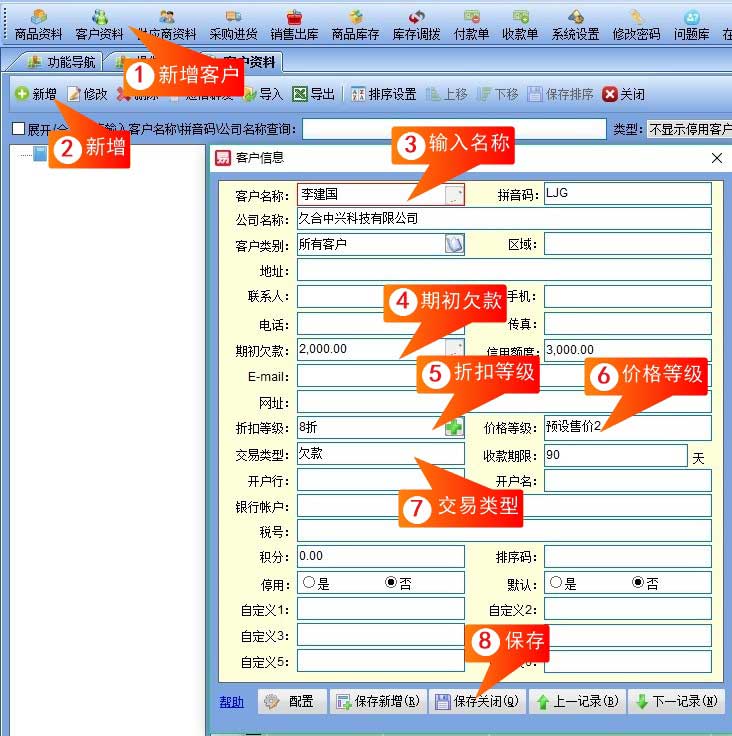The image size is (732, 736).
Task: Select the tree root node icon
Action: click(40, 153)
